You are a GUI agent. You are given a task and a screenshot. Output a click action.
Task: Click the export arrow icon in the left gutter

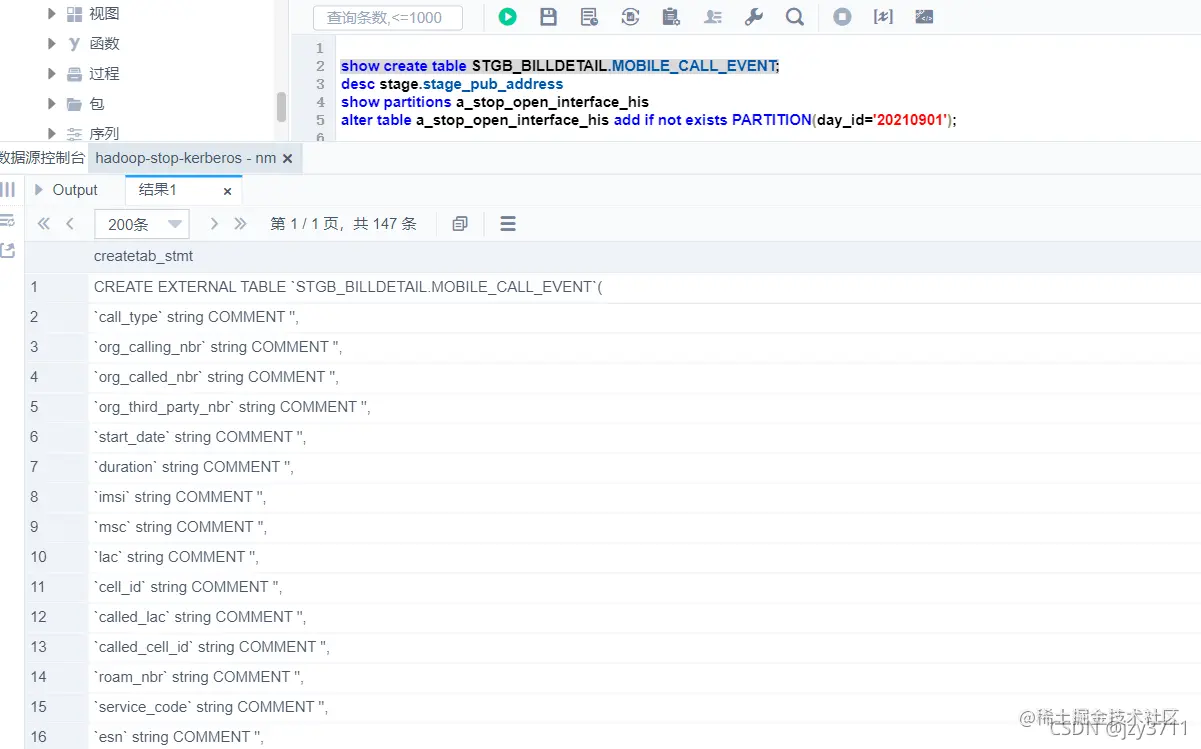coord(7,250)
